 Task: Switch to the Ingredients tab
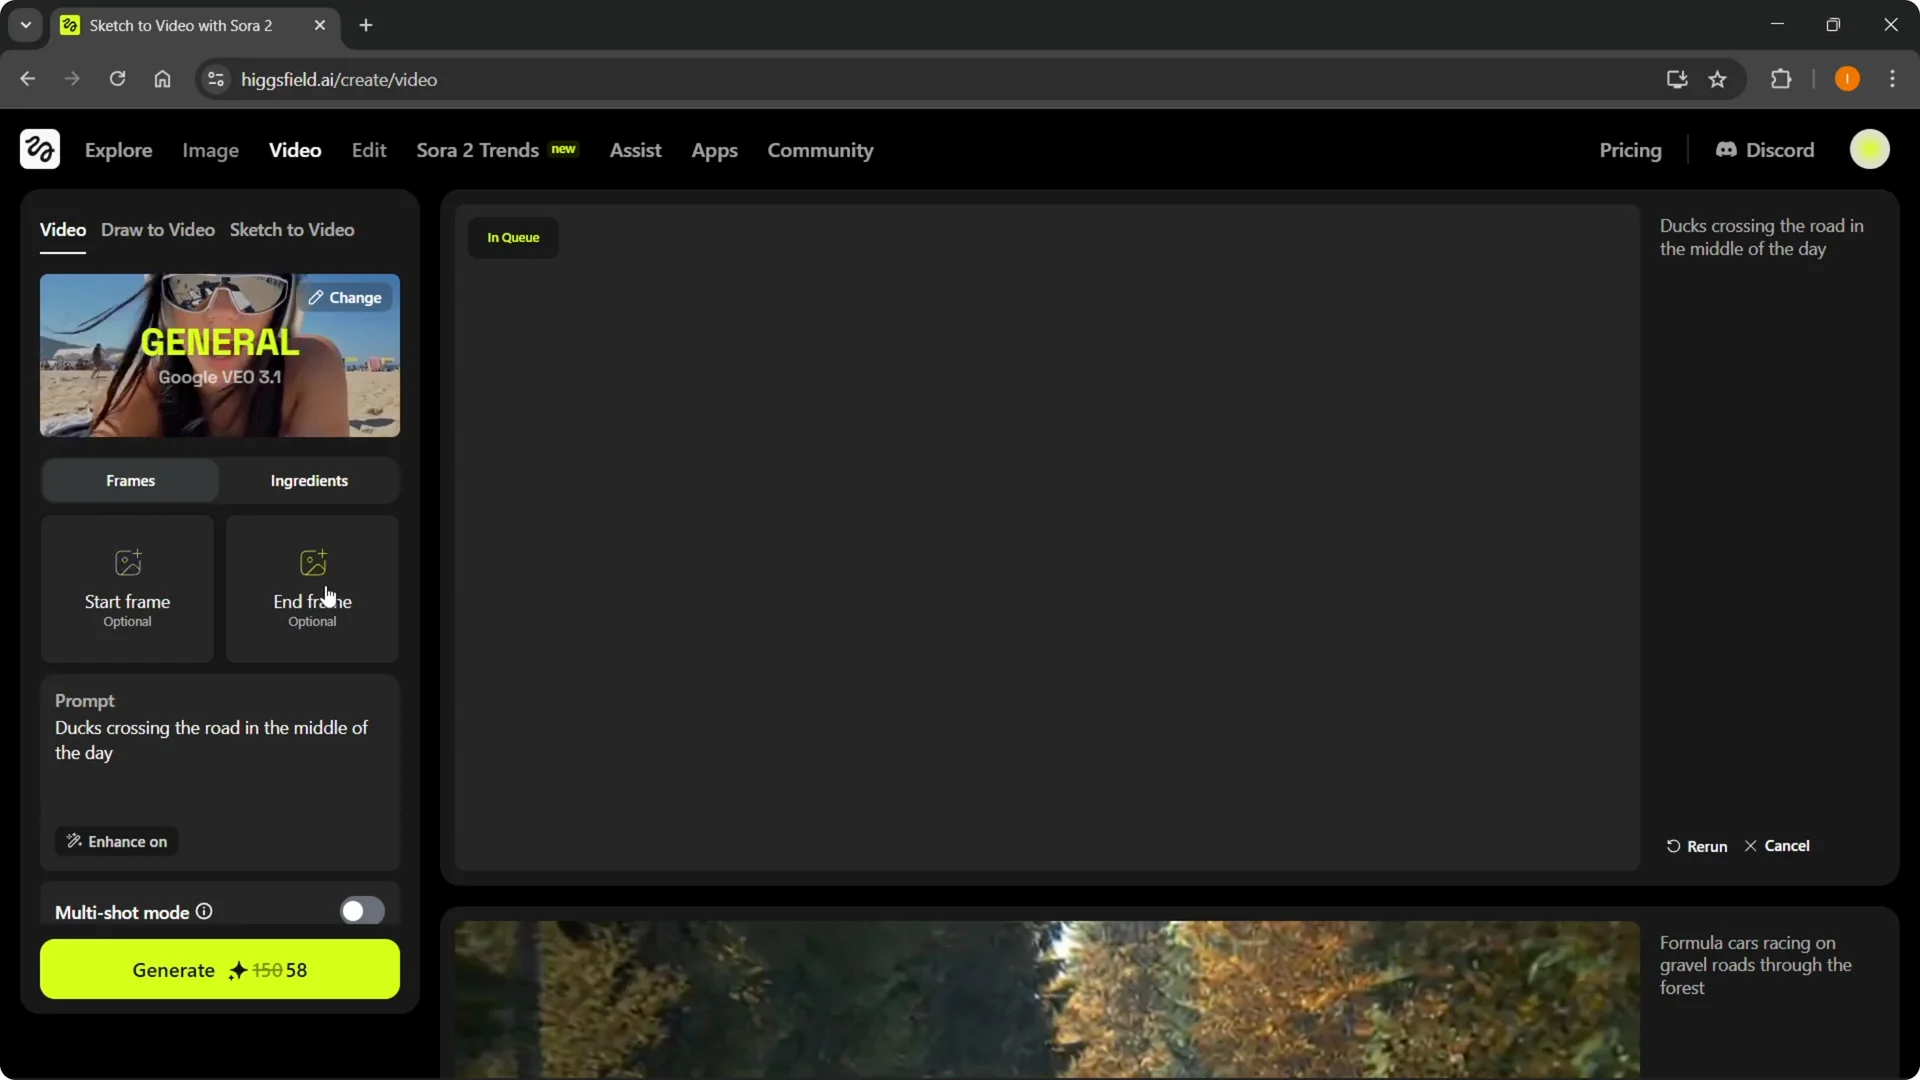[x=308, y=480]
